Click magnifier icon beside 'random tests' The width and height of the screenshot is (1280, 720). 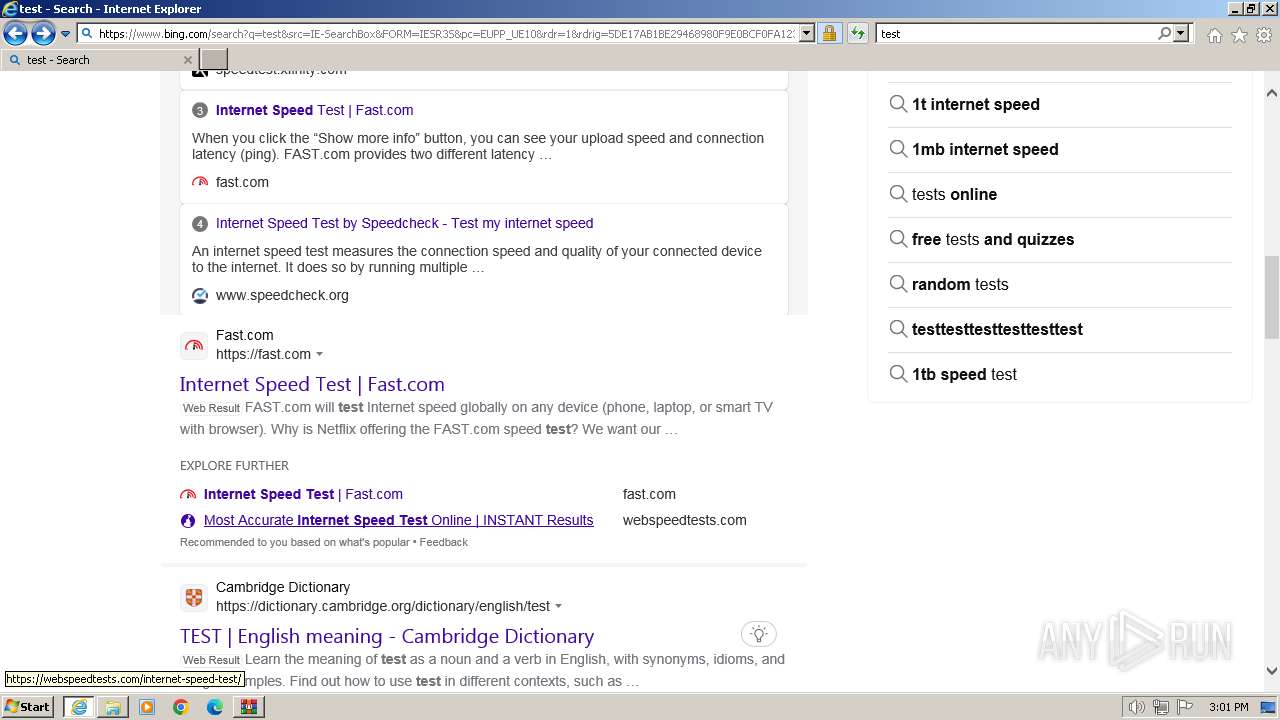[898, 284]
